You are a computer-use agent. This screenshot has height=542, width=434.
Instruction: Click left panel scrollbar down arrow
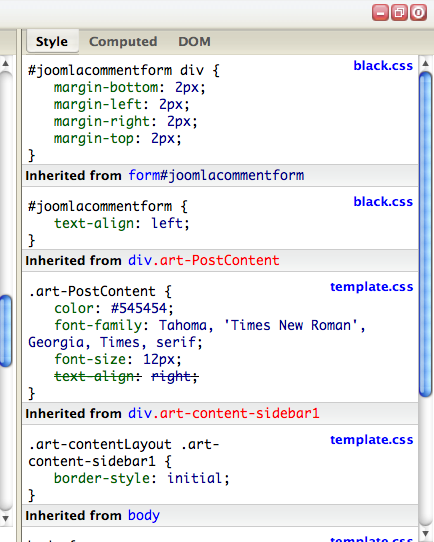[6, 518]
